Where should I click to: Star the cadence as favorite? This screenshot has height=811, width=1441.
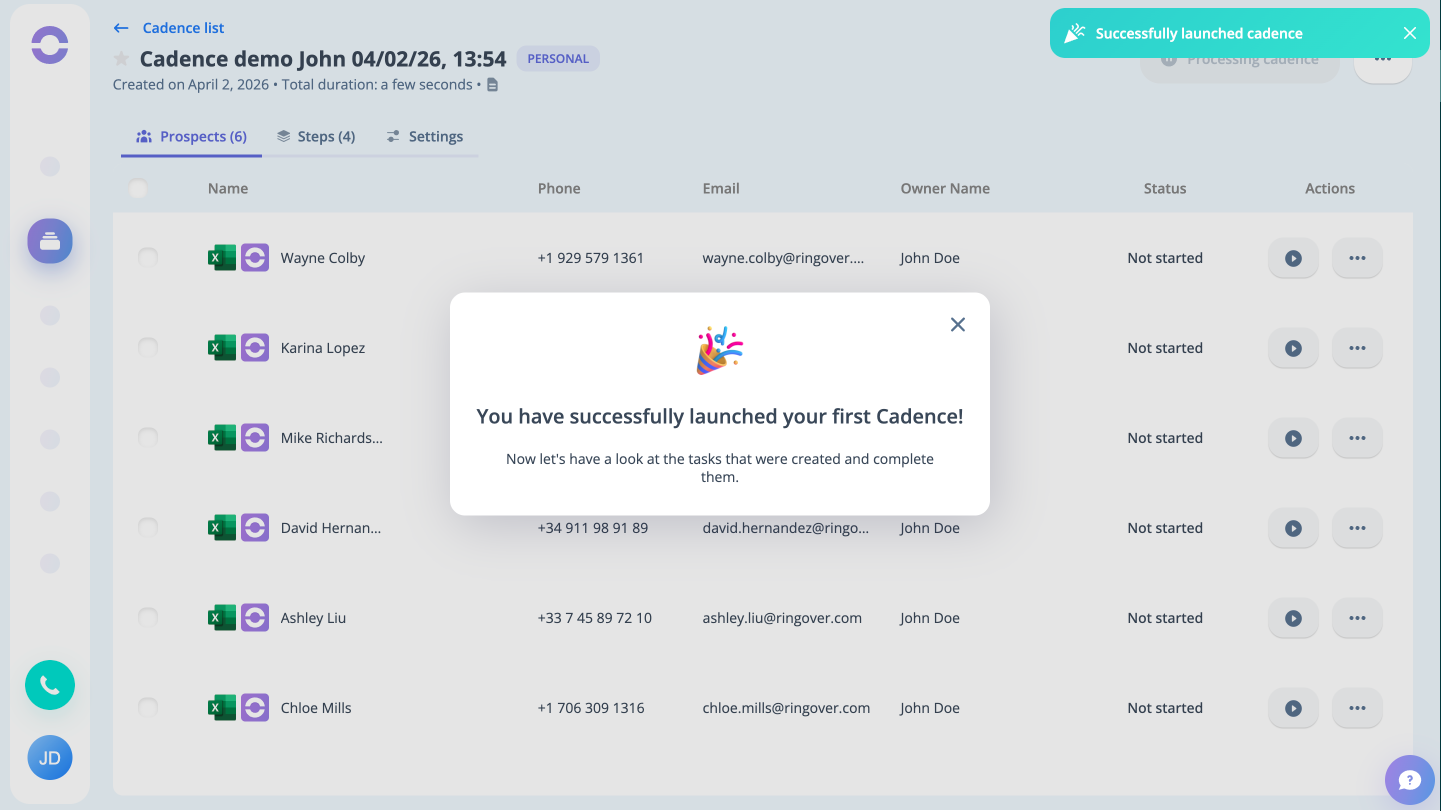122,59
